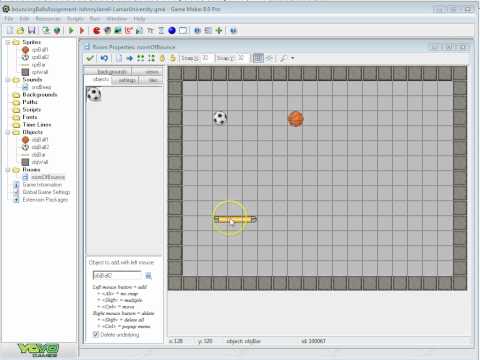480x360 pixels.
Task: Open an existing game with folder icon
Action: coord(20,30)
